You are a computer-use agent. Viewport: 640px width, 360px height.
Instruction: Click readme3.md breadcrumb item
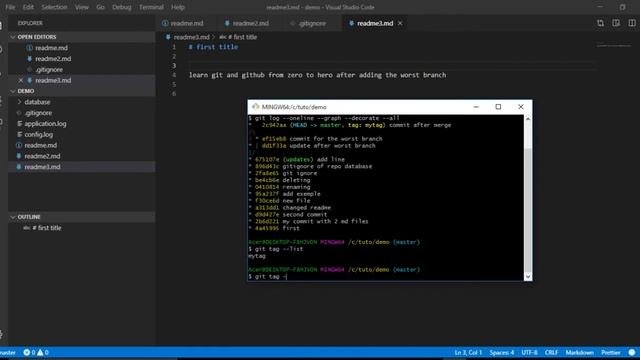pyautogui.click(x=187, y=37)
